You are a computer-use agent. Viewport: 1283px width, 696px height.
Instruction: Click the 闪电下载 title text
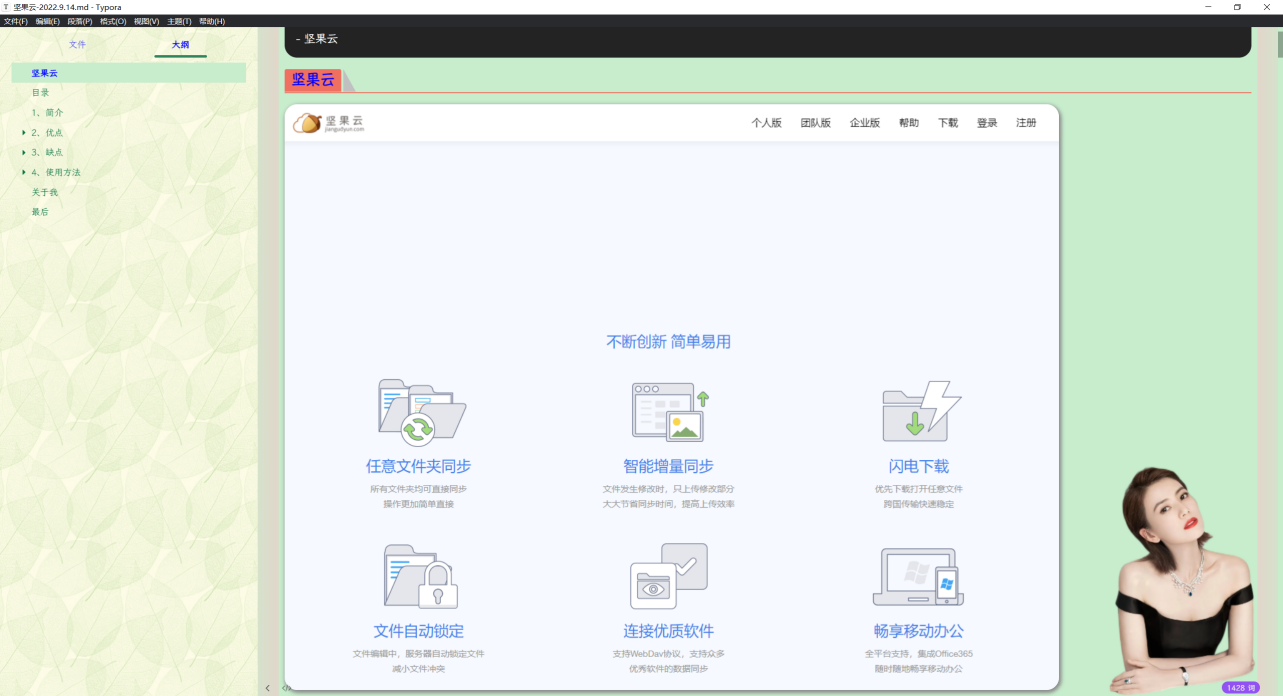[919, 466]
